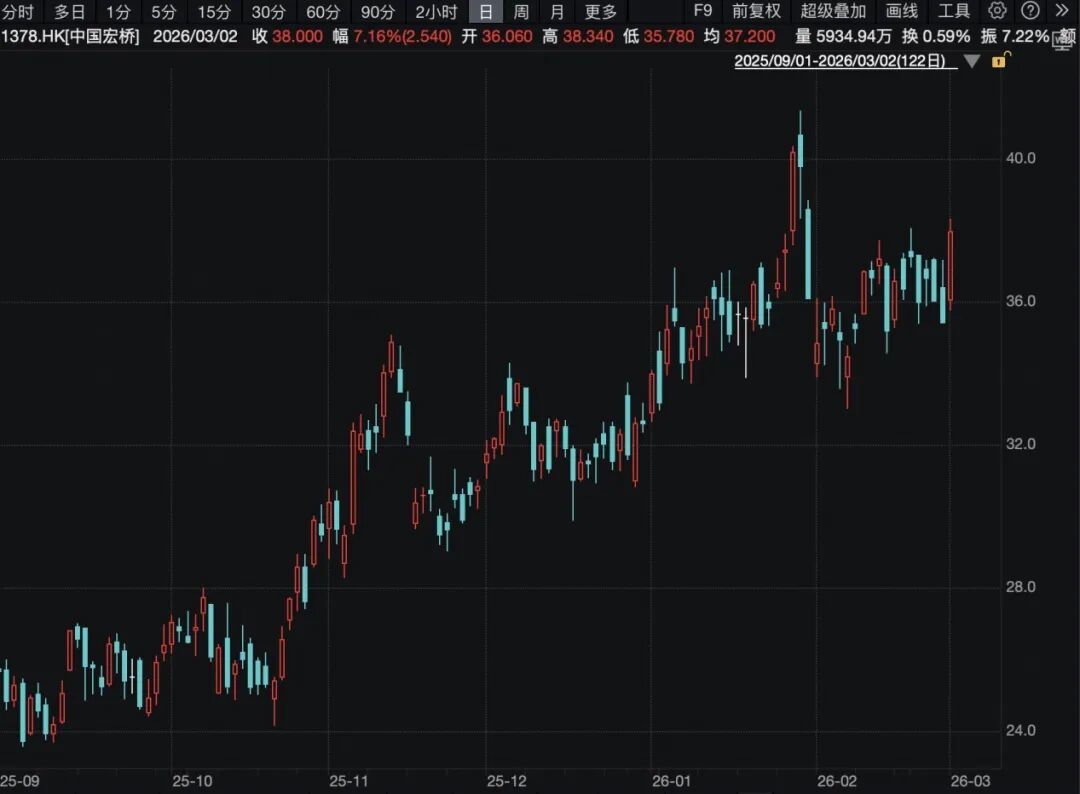Screen dimensions: 1080x794
Task: Click the monitor icon beside amplitude
Action: 1061,39
